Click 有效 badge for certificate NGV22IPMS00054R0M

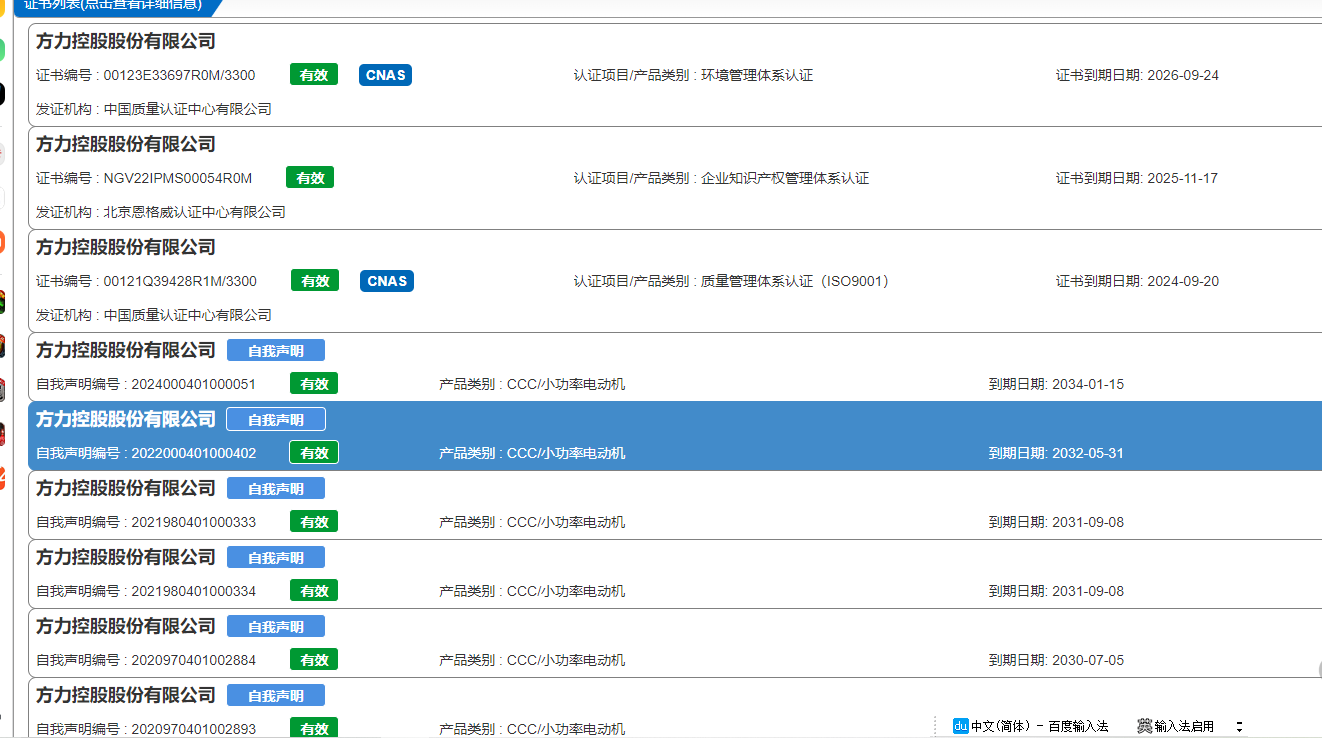click(x=310, y=178)
